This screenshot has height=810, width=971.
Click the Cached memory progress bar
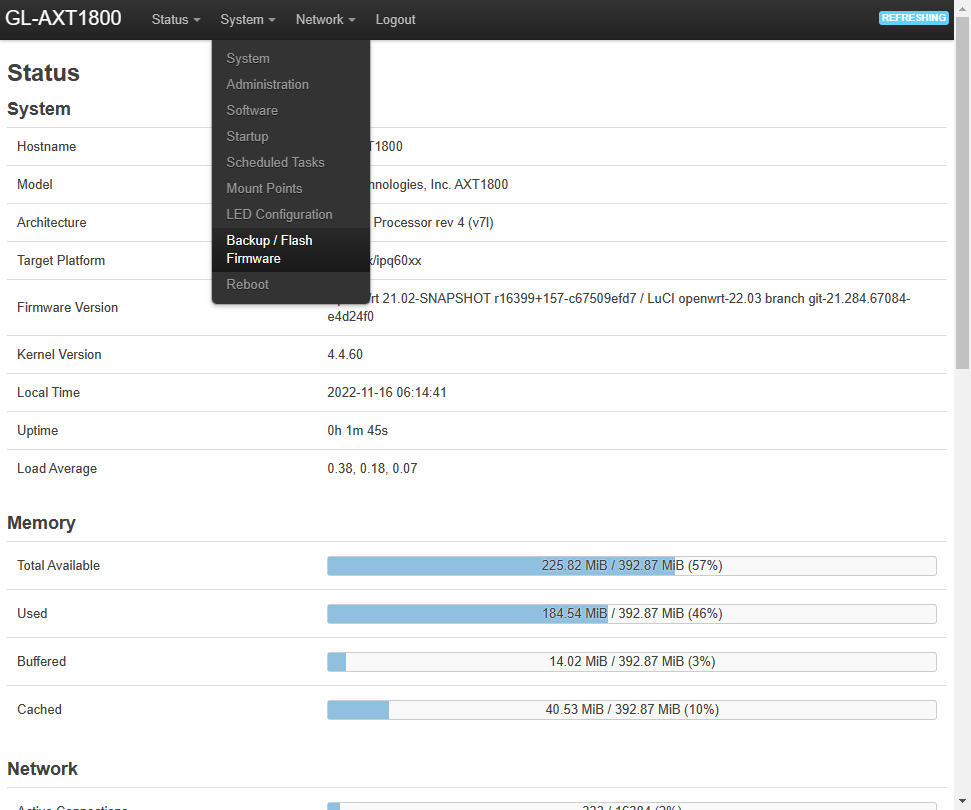(632, 710)
